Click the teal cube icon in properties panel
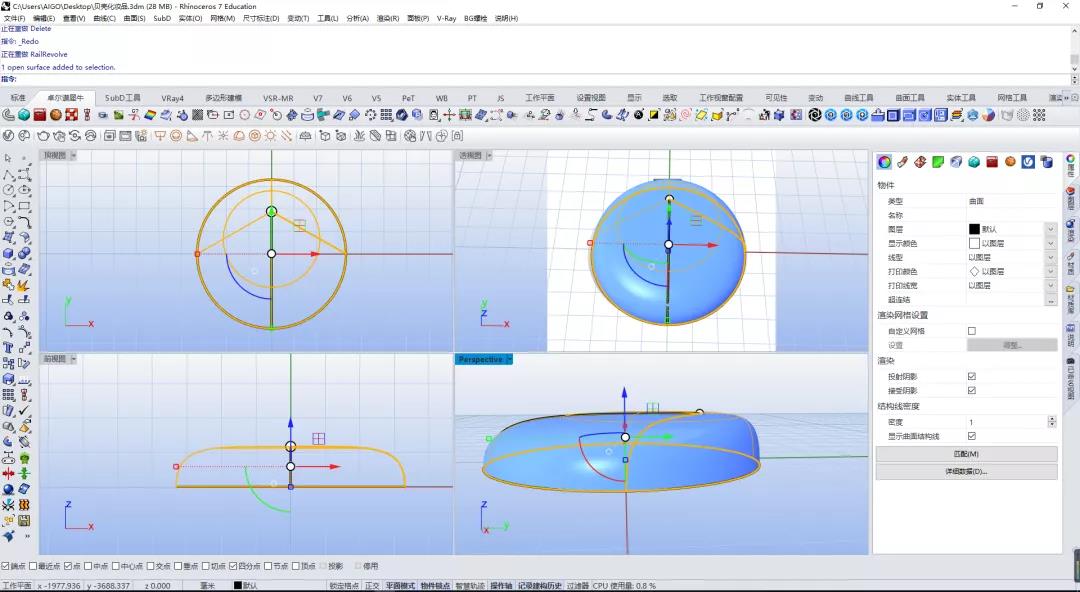This screenshot has width=1080, height=592. (974, 162)
